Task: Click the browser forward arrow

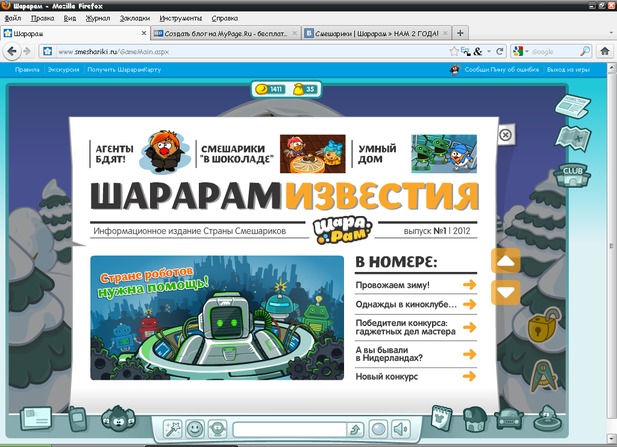Action: pos(27,51)
